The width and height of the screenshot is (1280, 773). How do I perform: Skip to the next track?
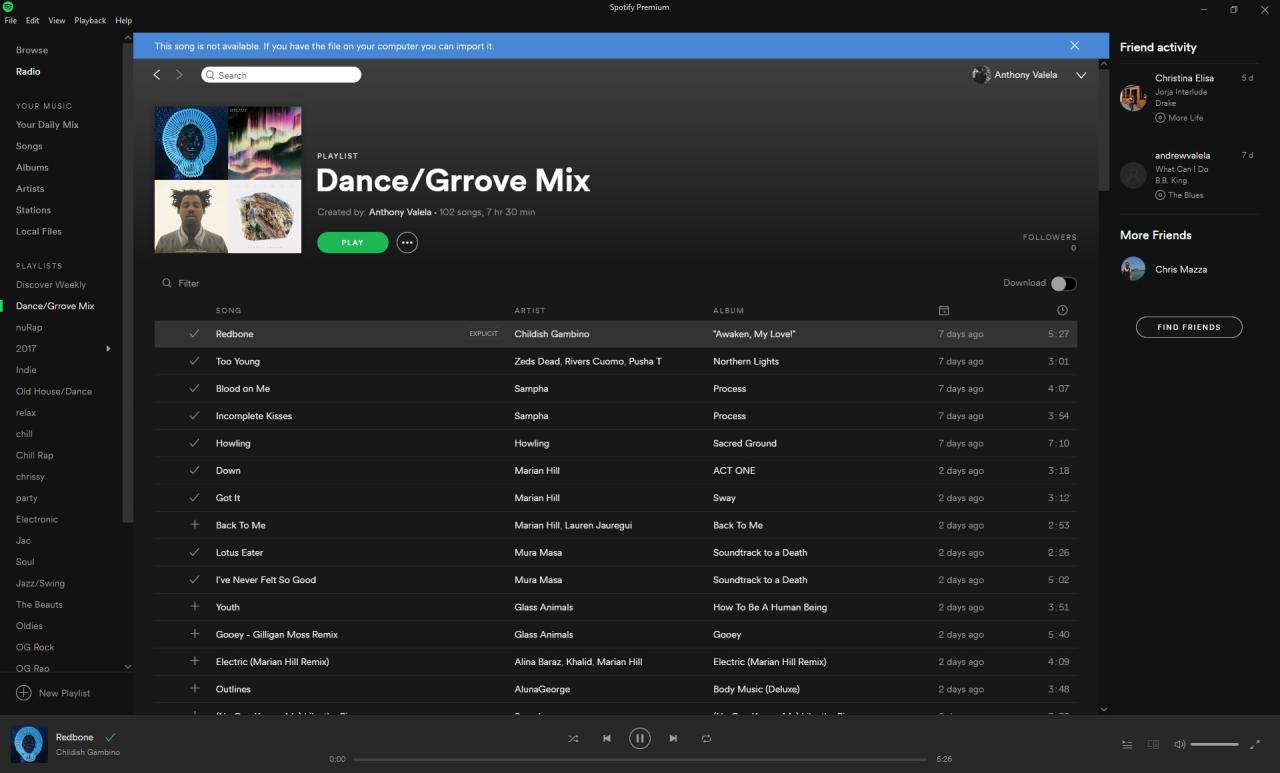pyautogui.click(x=673, y=739)
